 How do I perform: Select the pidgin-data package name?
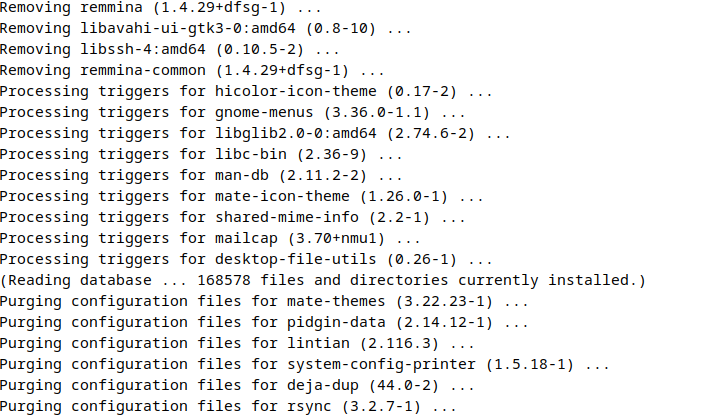336,323
